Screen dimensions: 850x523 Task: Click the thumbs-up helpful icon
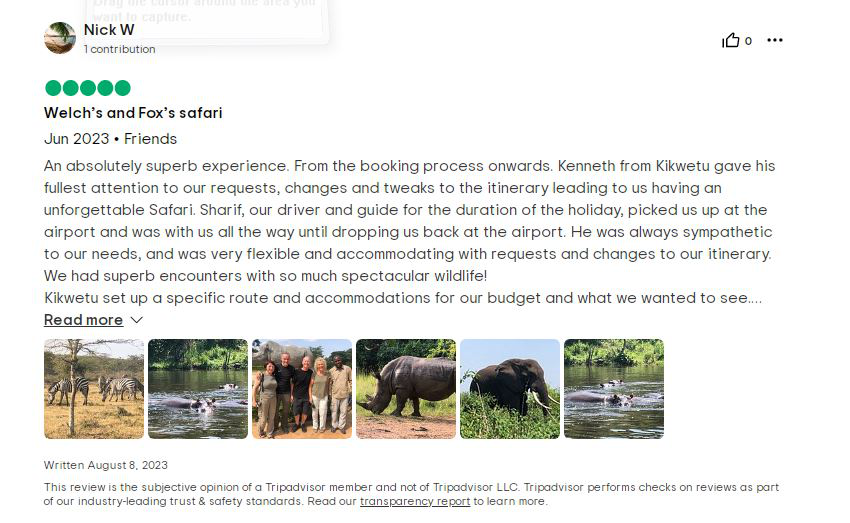(x=730, y=40)
